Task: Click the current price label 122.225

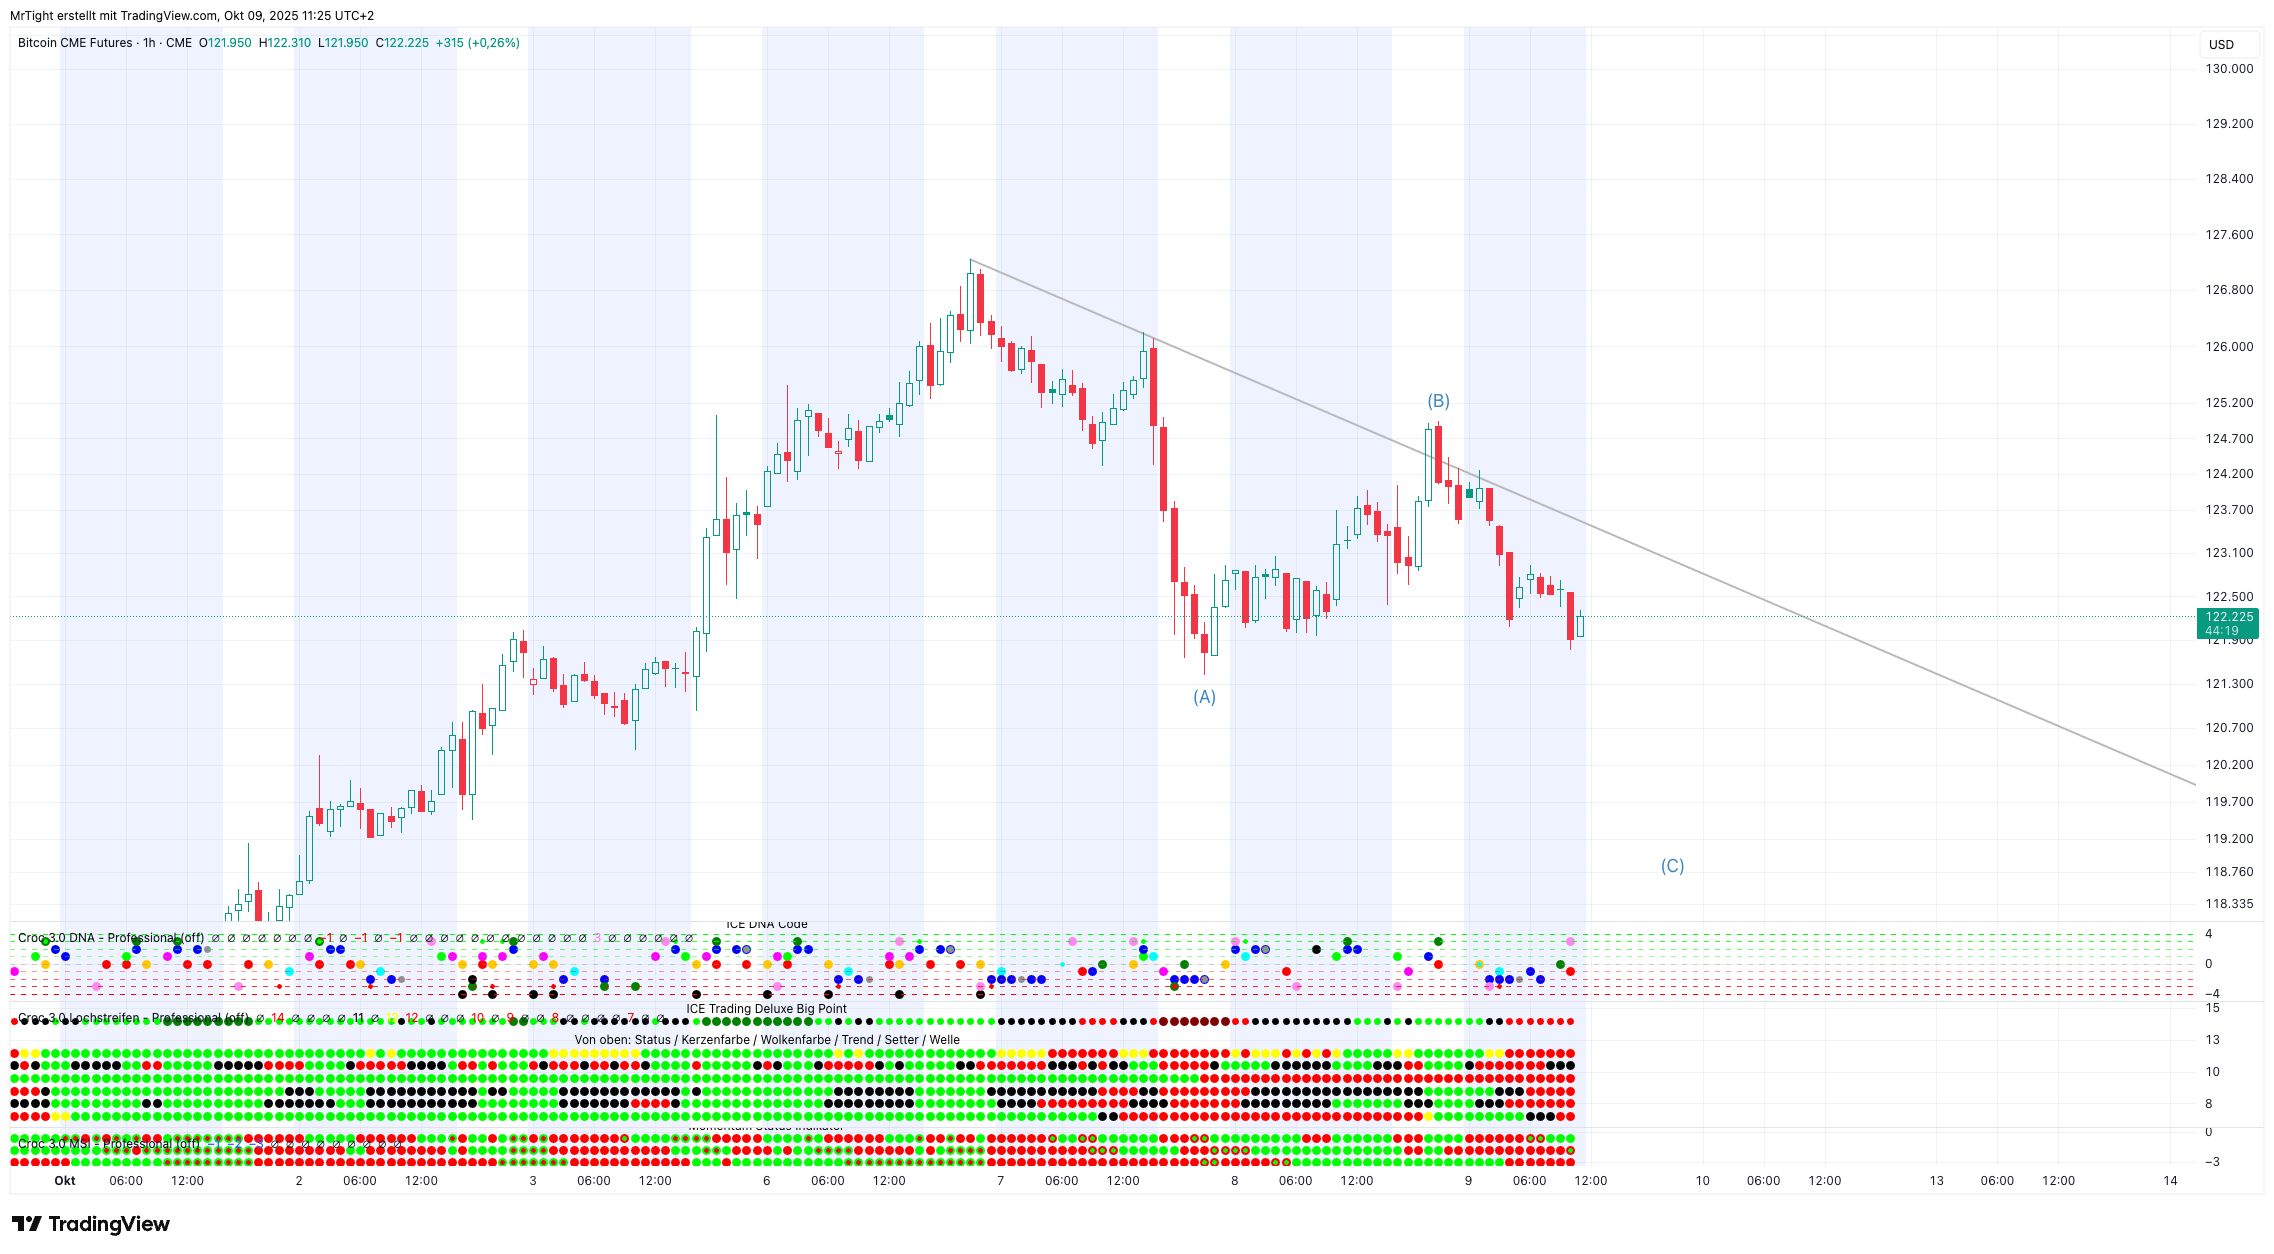Action: click(2228, 617)
